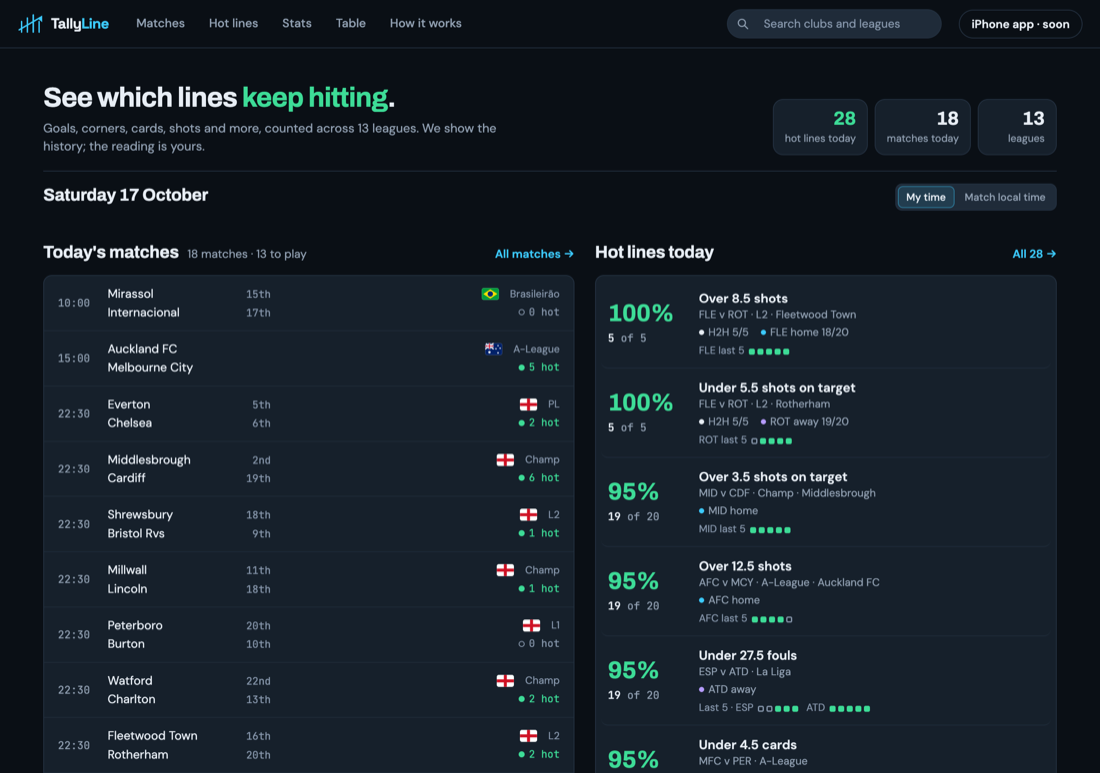Open How it works page

(426, 23)
